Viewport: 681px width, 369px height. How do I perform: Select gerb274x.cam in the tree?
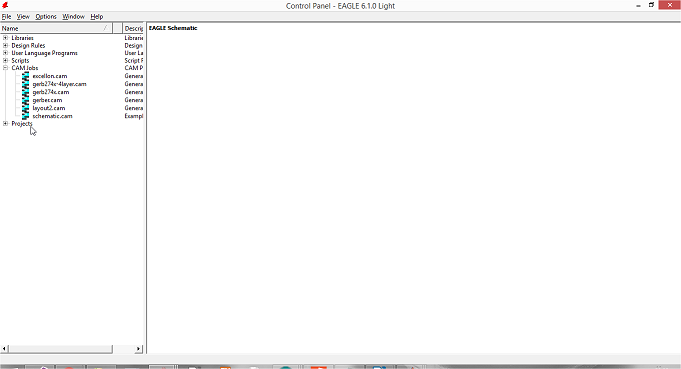coord(51,92)
